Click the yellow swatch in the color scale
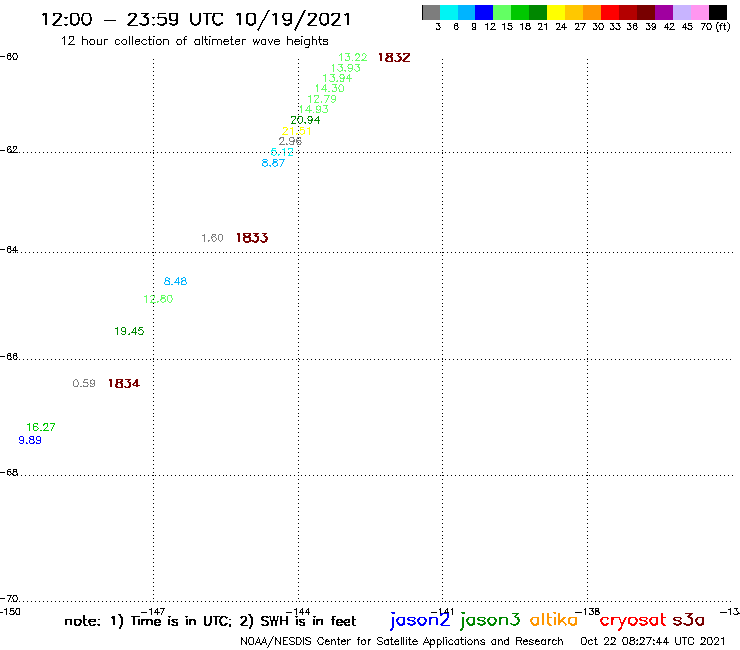 pyautogui.click(x=556, y=12)
